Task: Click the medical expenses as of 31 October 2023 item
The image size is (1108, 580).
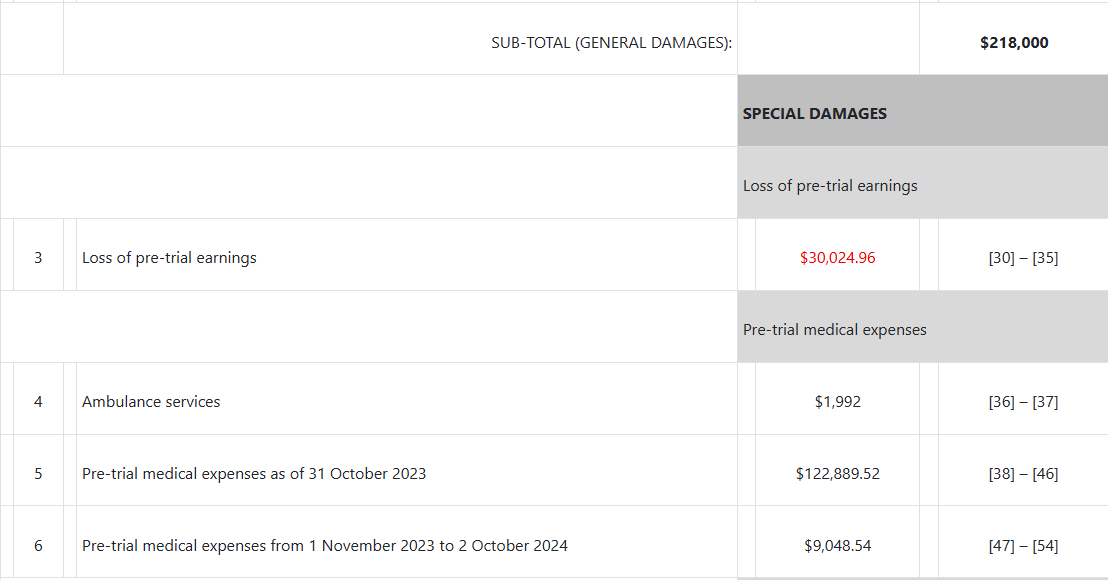Action: (x=254, y=474)
